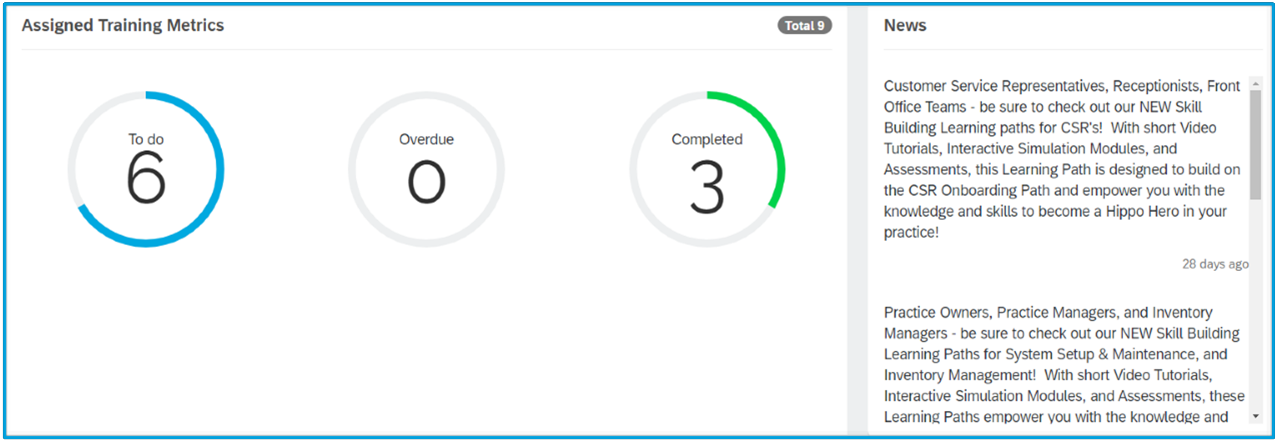Click the News scrollbar down arrow
Viewport: 1278px width, 443px height.
coord(1255,415)
